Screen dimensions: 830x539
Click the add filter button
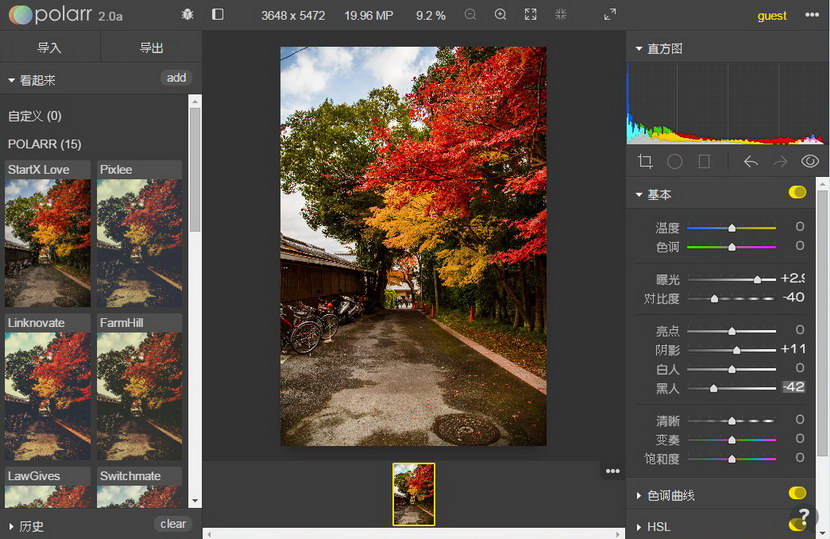point(176,78)
